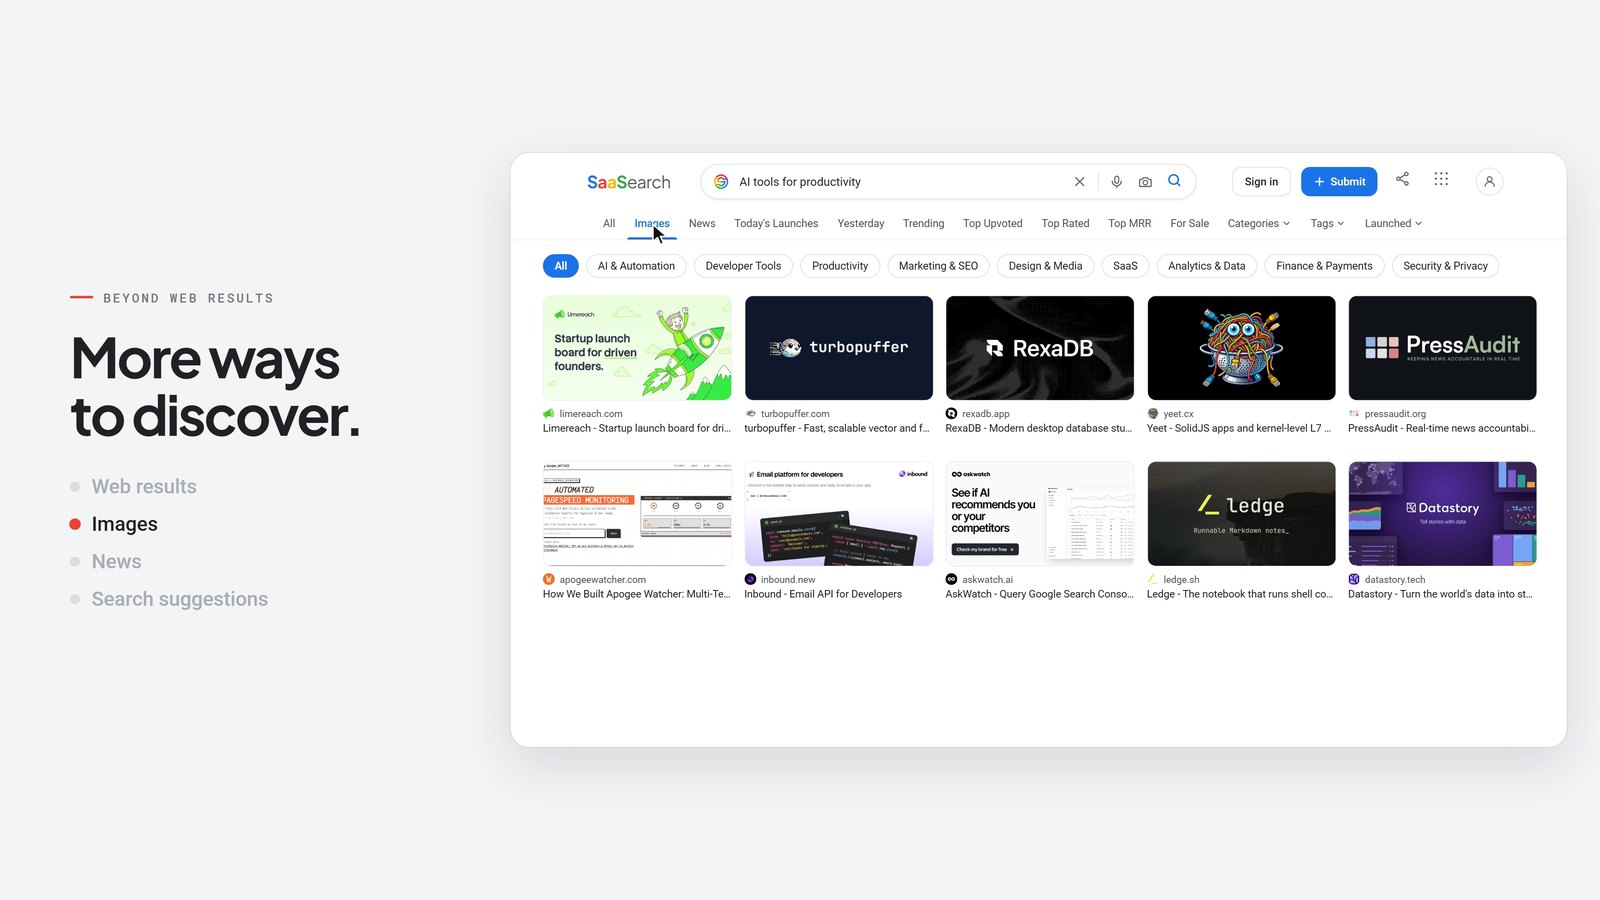Filter by Finance & Payments chip

(x=1324, y=266)
